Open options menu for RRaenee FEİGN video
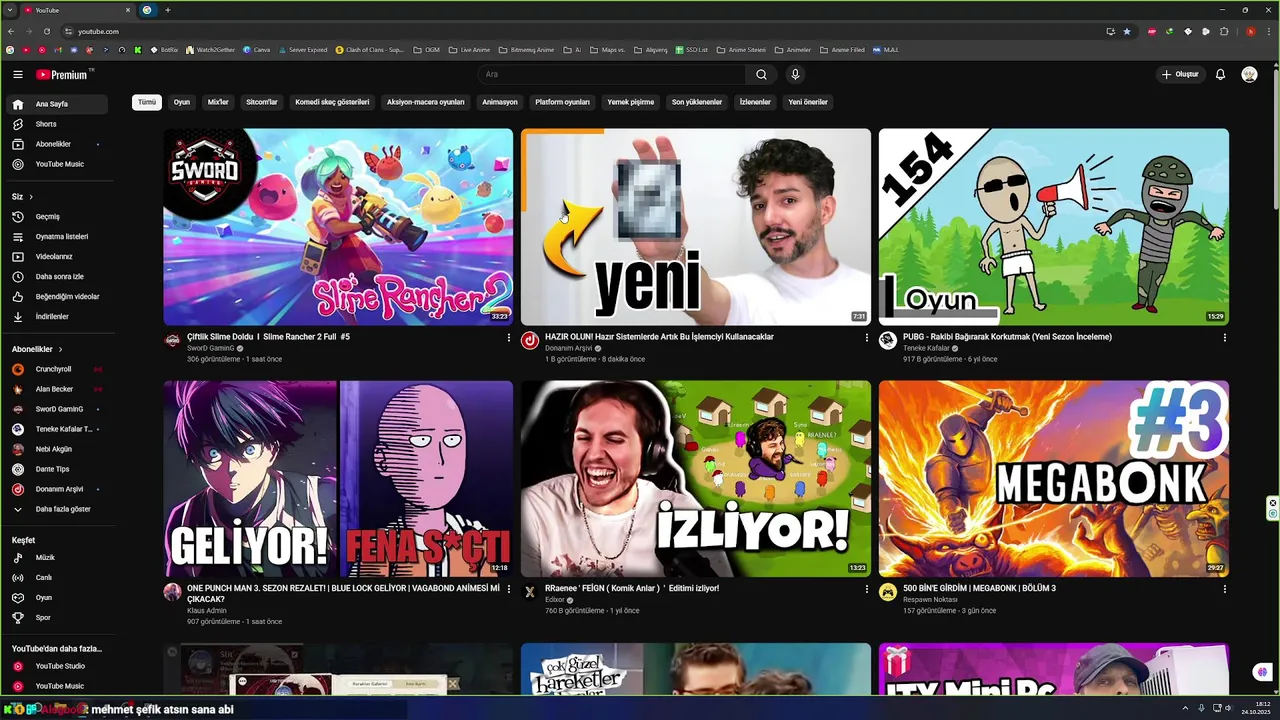The width and height of the screenshot is (1280, 720). click(x=867, y=589)
